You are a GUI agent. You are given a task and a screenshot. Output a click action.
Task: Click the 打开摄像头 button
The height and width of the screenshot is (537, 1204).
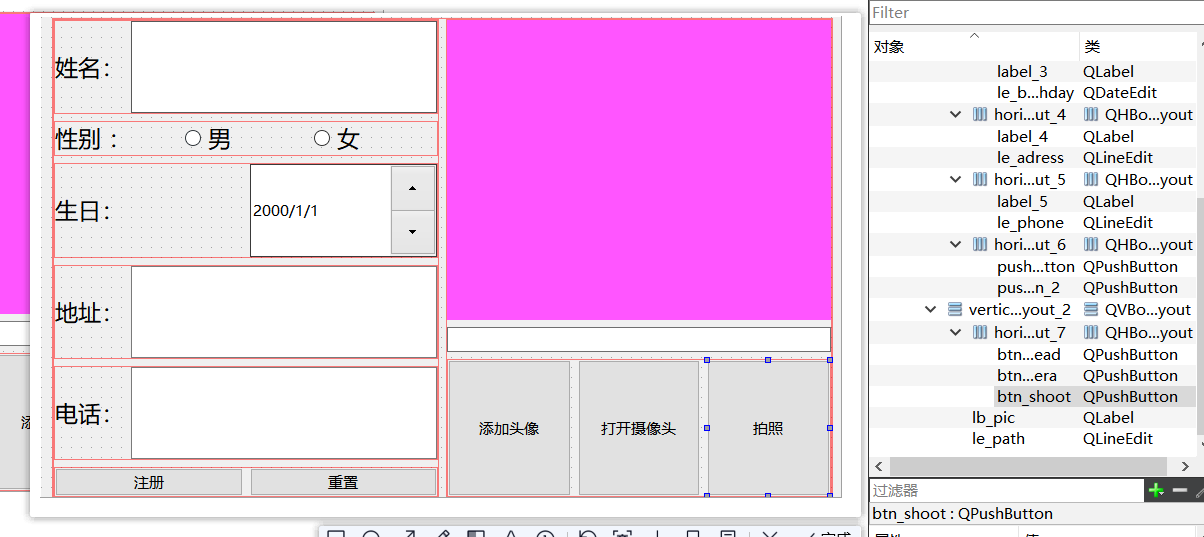(638, 428)
